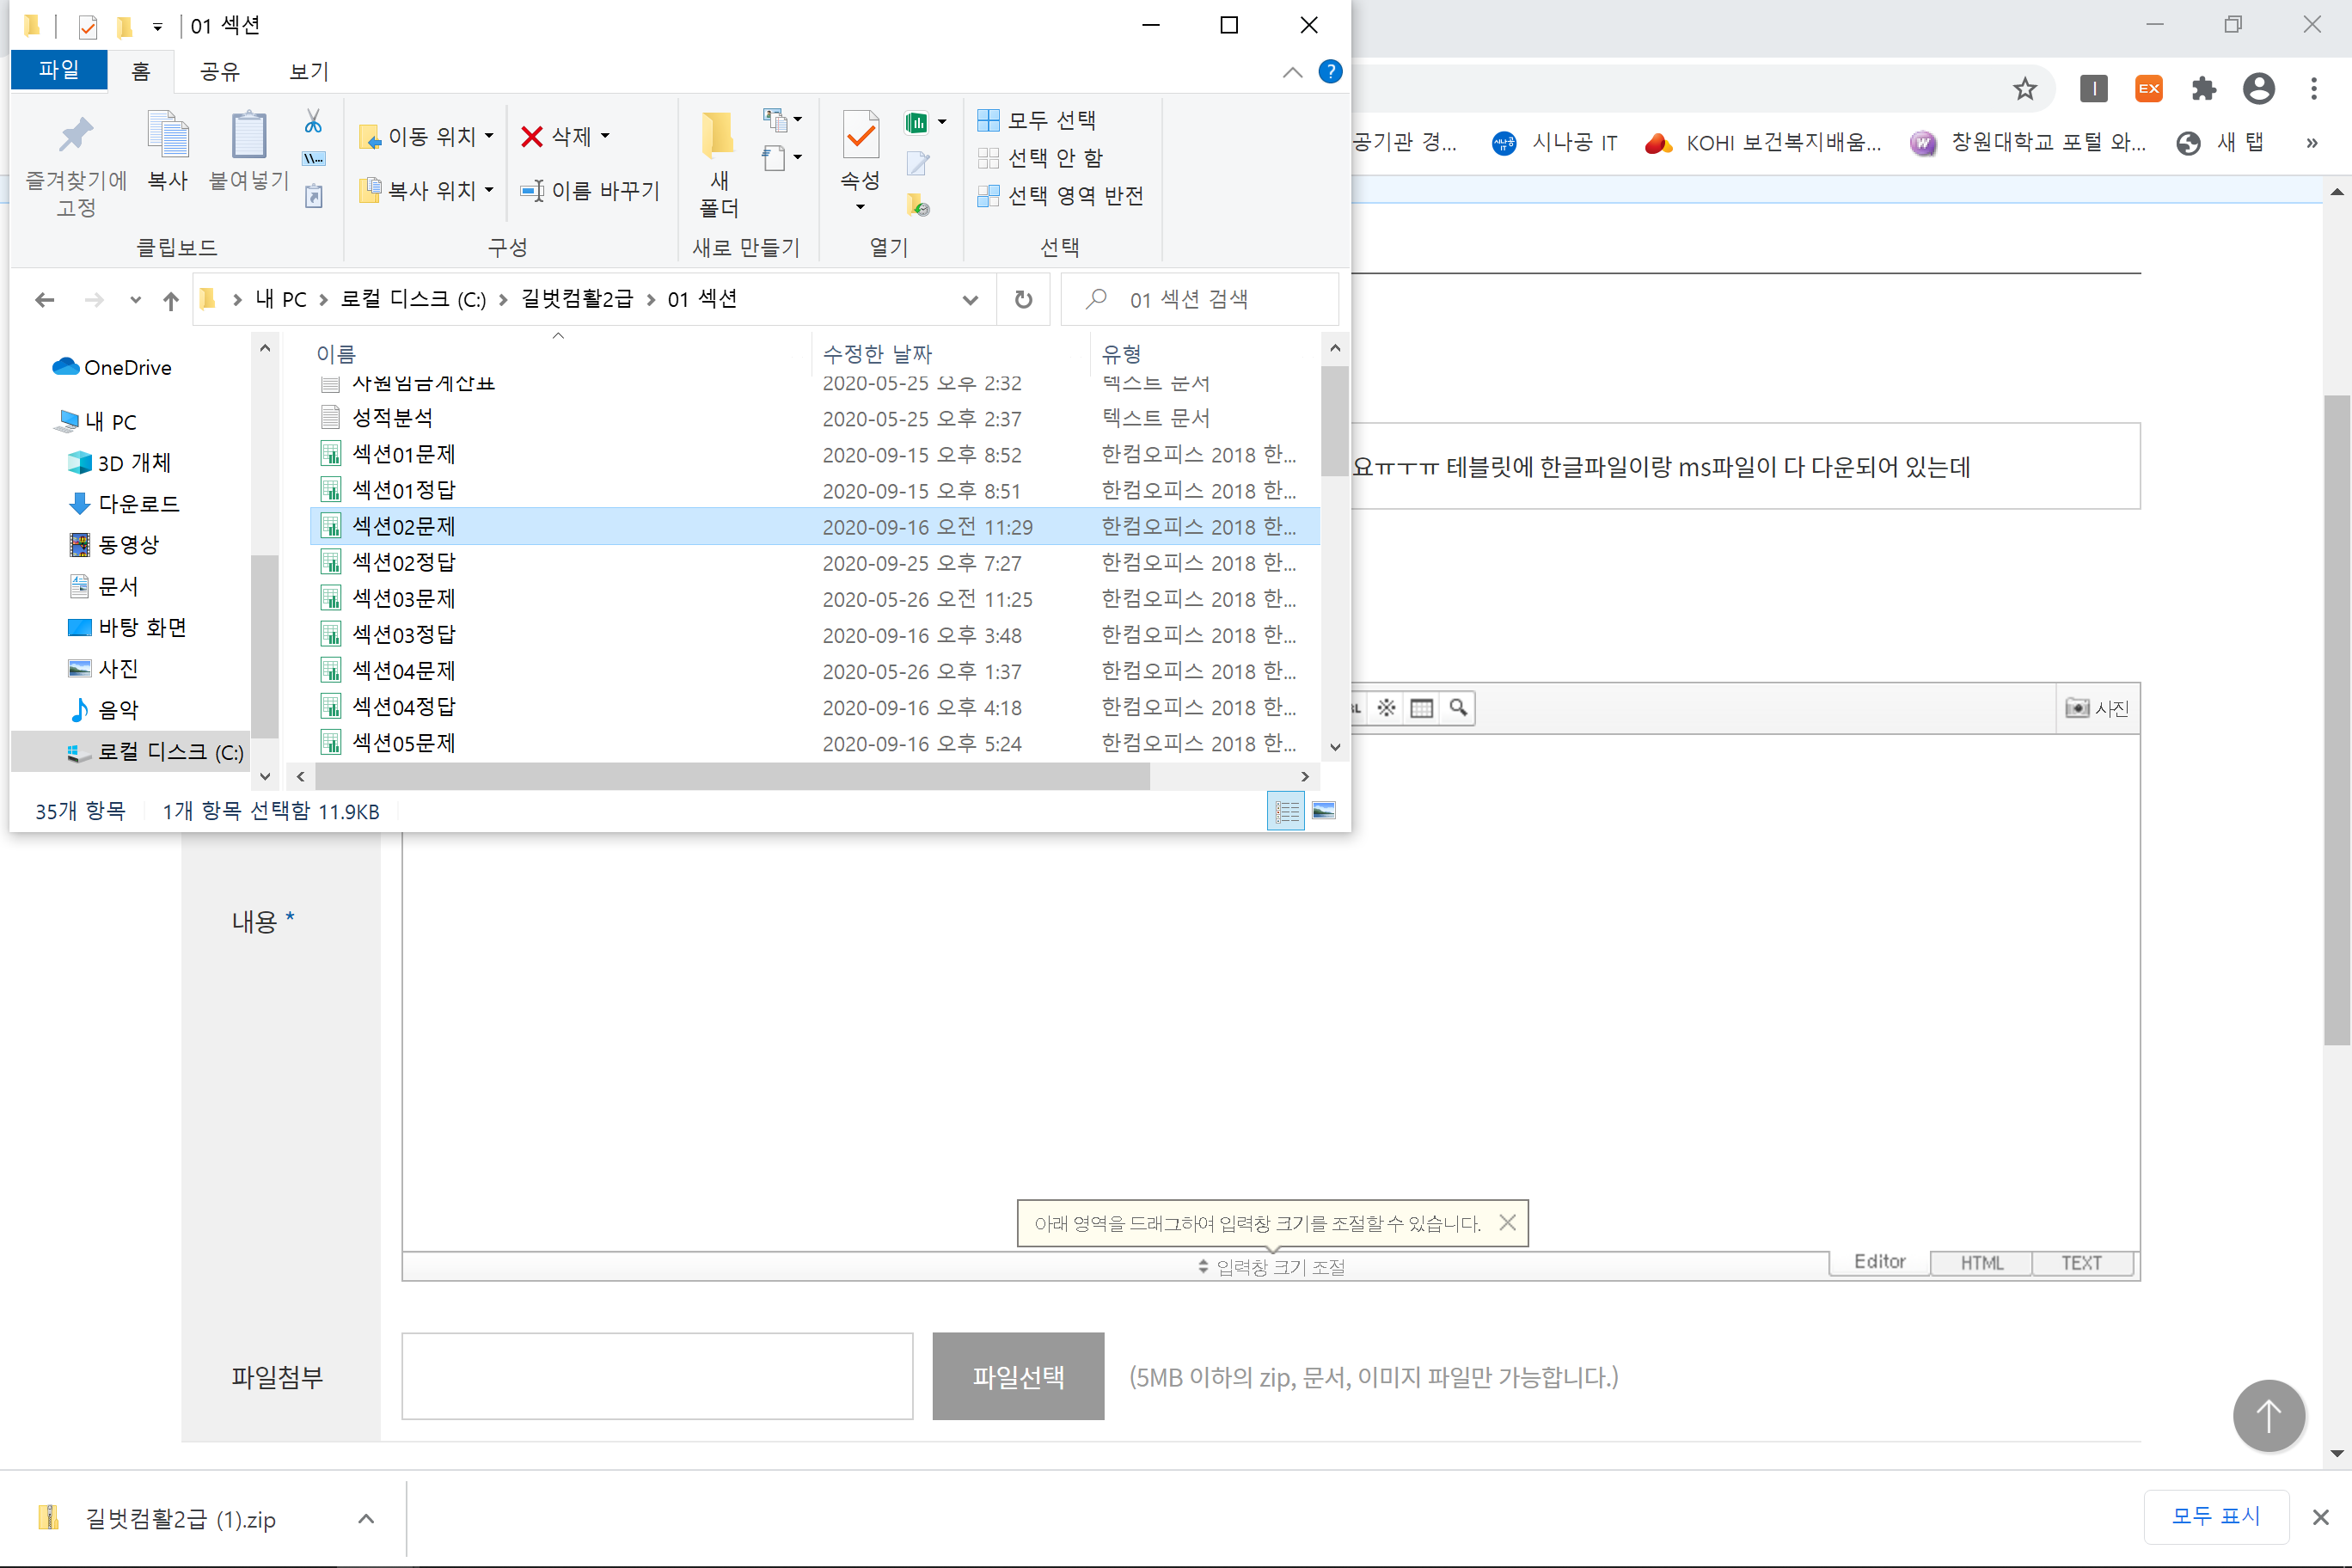
Task: Open the 보기 ribbon tab
Action: (308, 72)
